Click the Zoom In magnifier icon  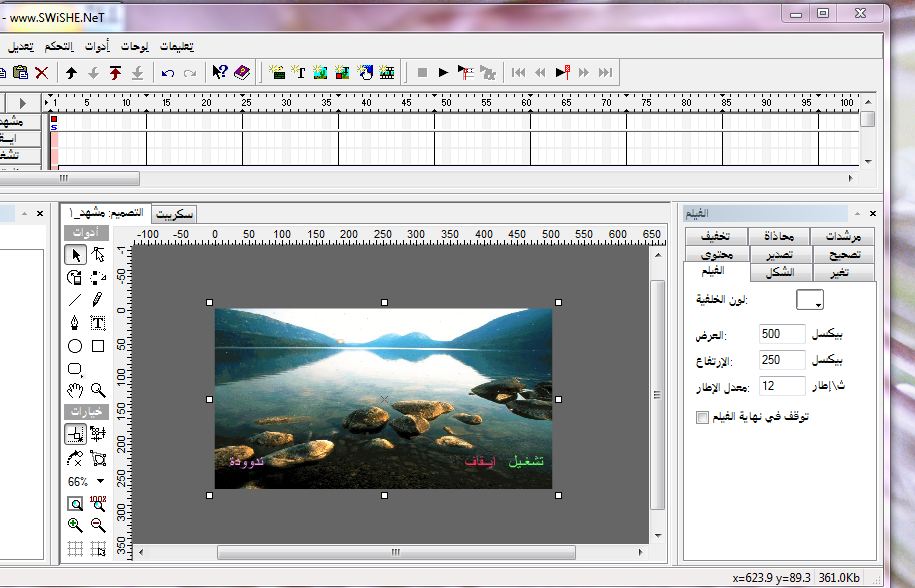[75, 525]
